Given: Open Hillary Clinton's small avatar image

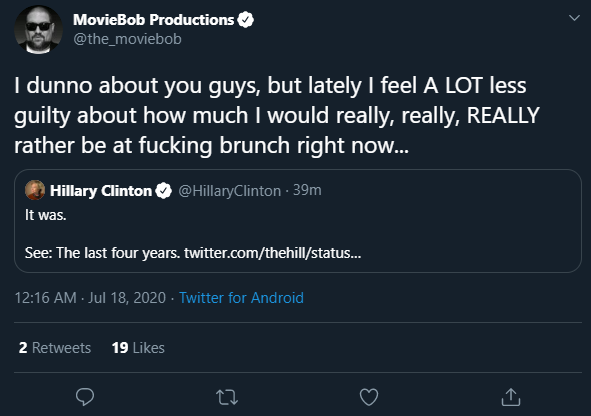Looking at the screenshot, I should pyautogui.click(x=35, y=190).
